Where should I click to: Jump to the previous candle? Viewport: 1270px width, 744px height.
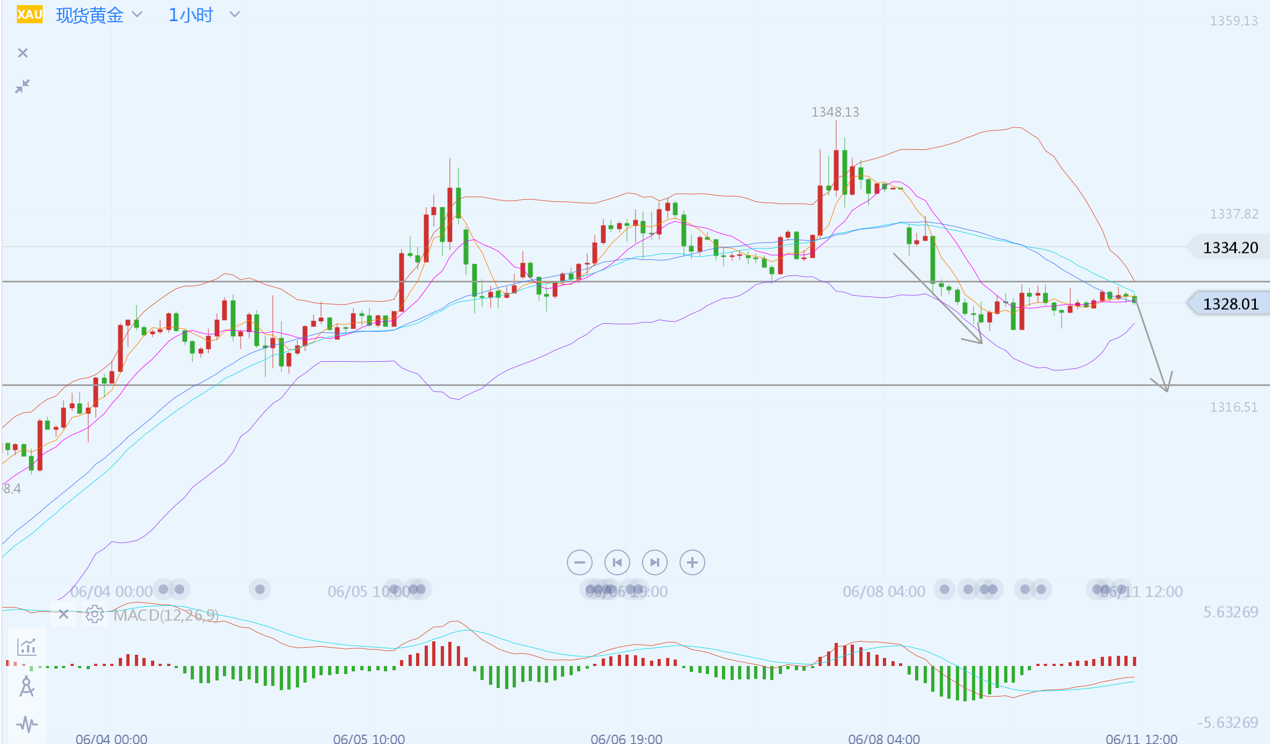pyautogui.click(x=617, y=562)
